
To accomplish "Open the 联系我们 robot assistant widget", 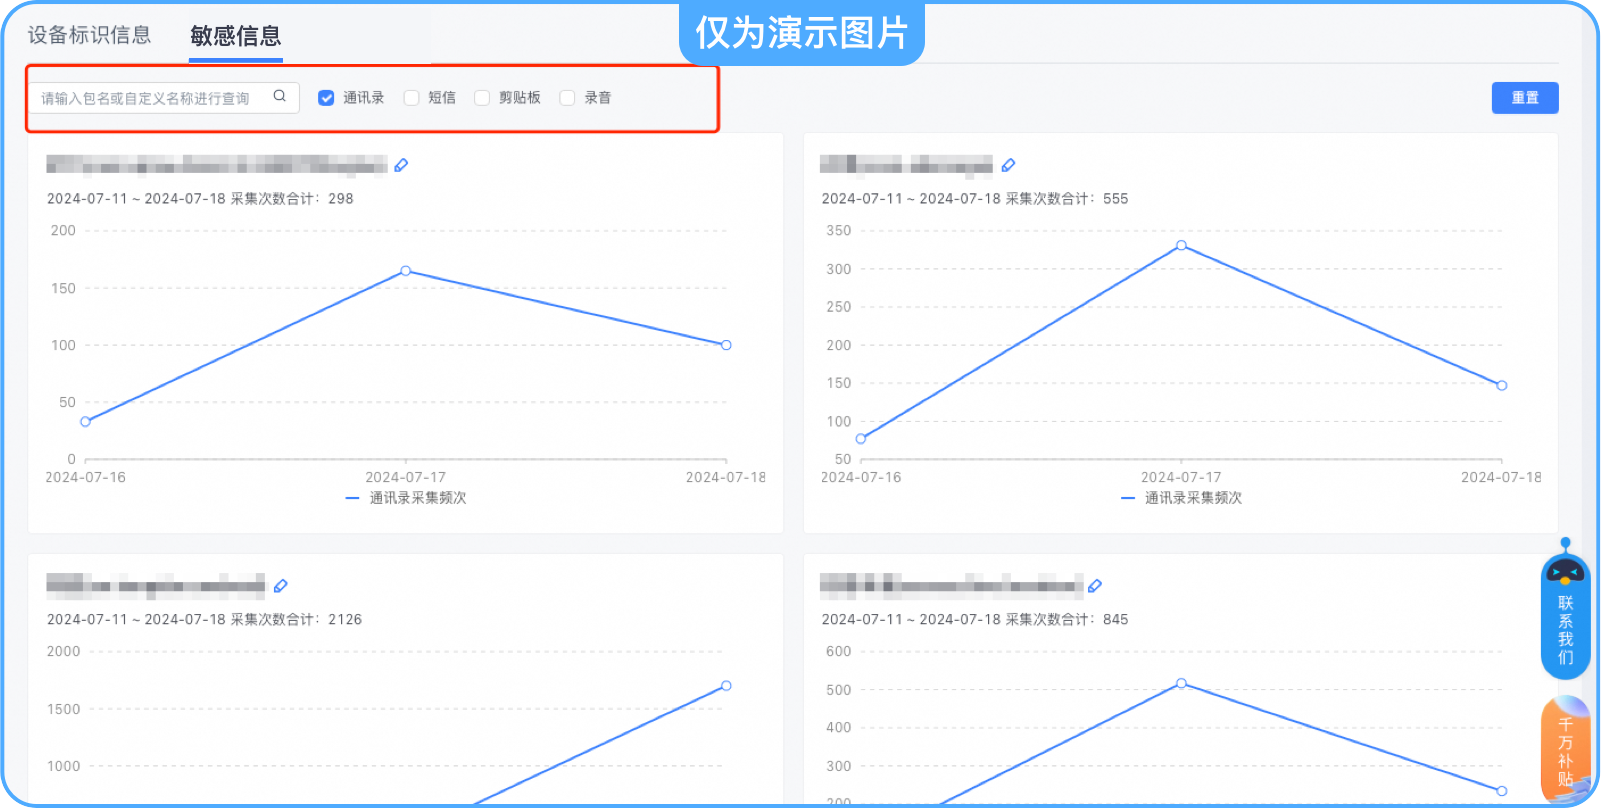I will [1565, 612].
